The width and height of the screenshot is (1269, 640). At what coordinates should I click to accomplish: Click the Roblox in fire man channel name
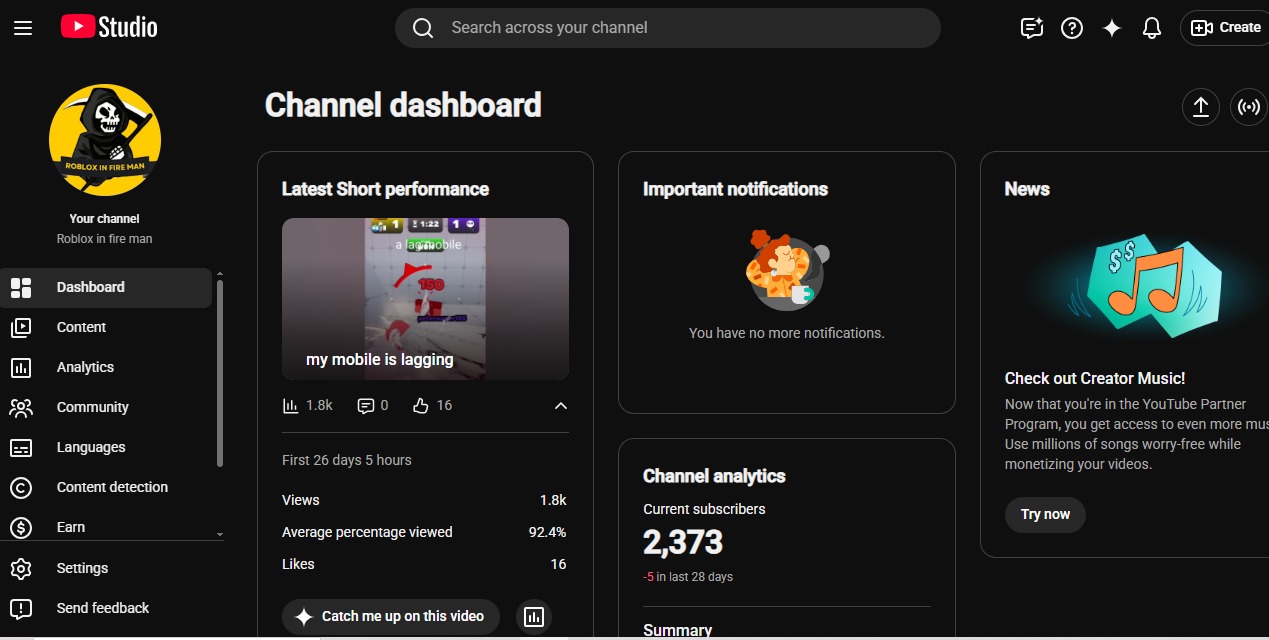coord(105,239)
